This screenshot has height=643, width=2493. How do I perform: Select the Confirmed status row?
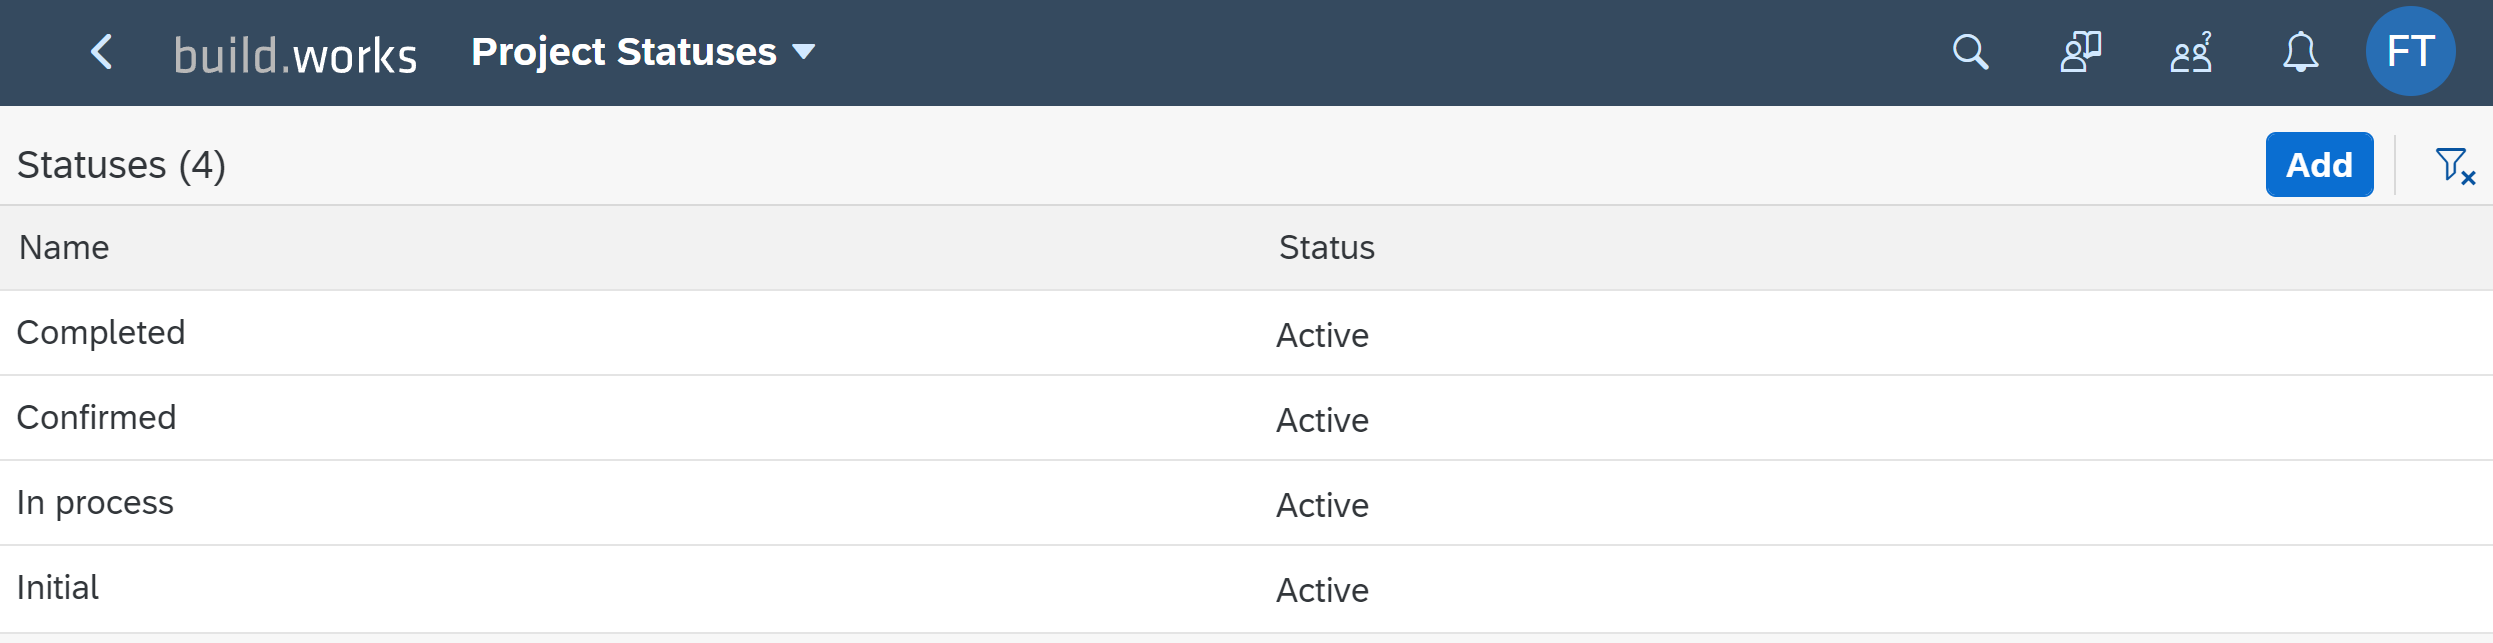[1246, 418]
